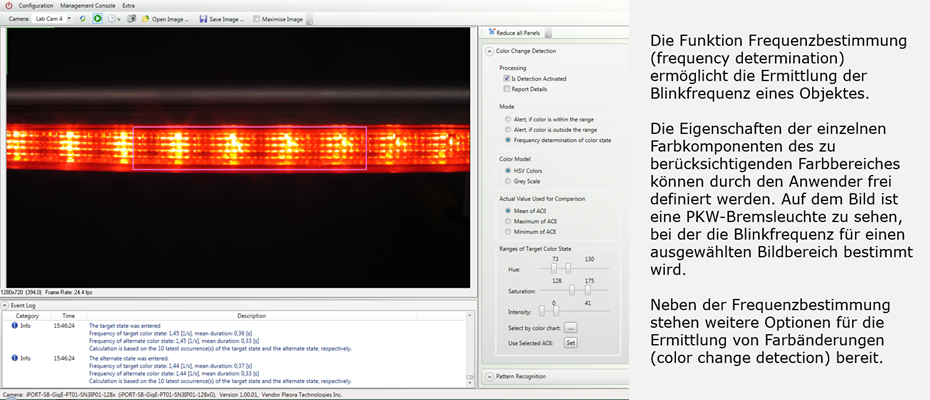Image resolution: width=930 pixels, height=400 pixels.
Task: Click the clock timer icon
Action: point(112,18)
